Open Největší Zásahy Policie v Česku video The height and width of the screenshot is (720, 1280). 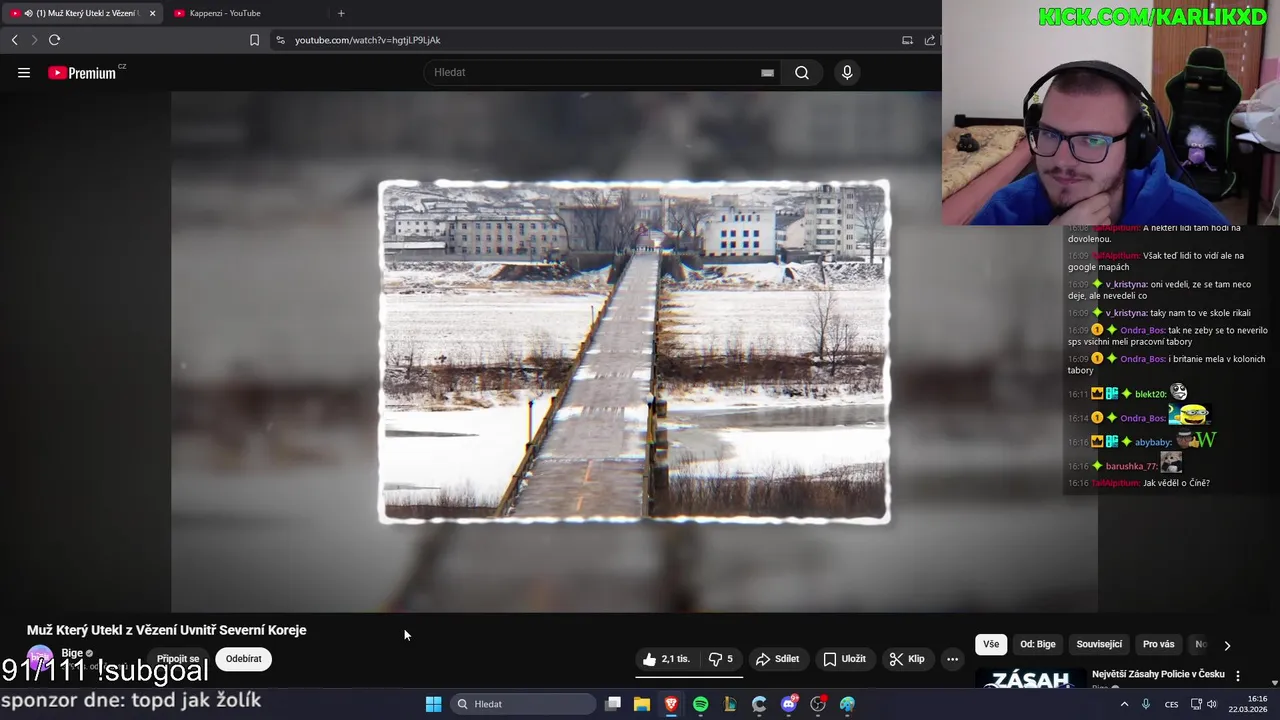tap(1158, 674)
